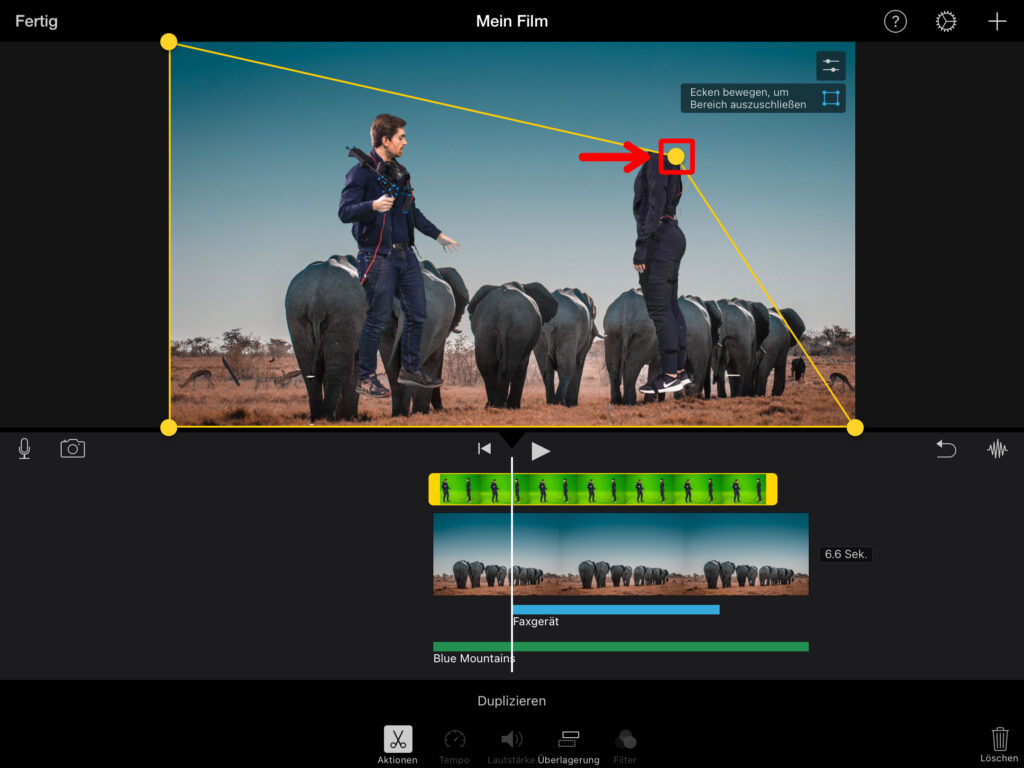The width and height of the screenshot is (1024, 768).
Task: Show audio waveforms in timeline
Action: point(997,450)
